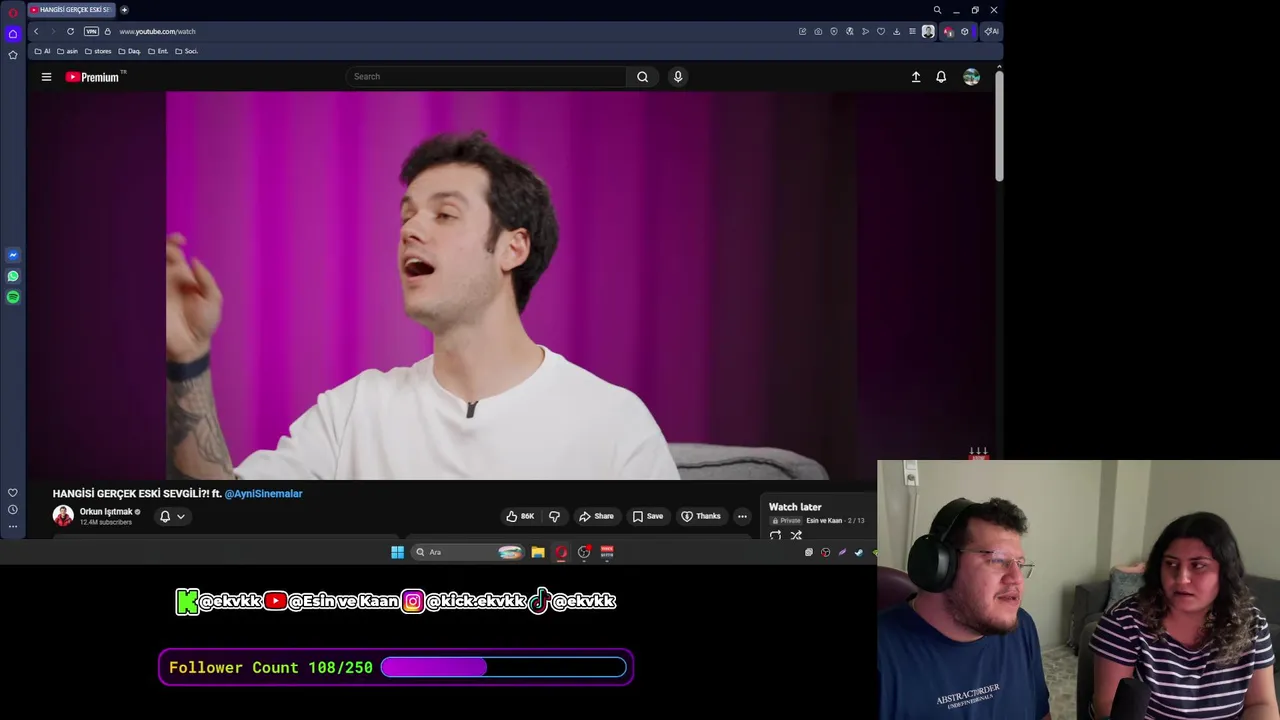Open YouTube notifications bell in header
The width and height of the screenshot is (1280, 720).
[941, 77]
